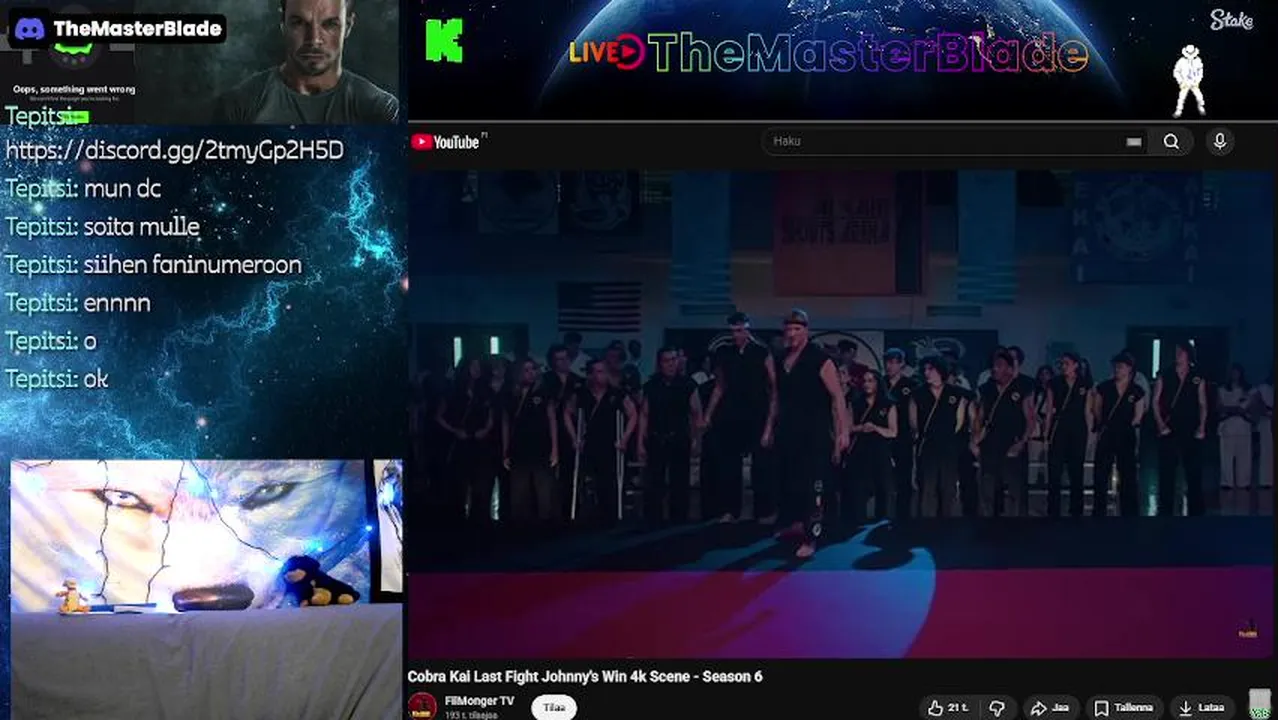This screenshot has width=1278, height=720.
Task: Click the Stake logo
Action: [1231, 19]
